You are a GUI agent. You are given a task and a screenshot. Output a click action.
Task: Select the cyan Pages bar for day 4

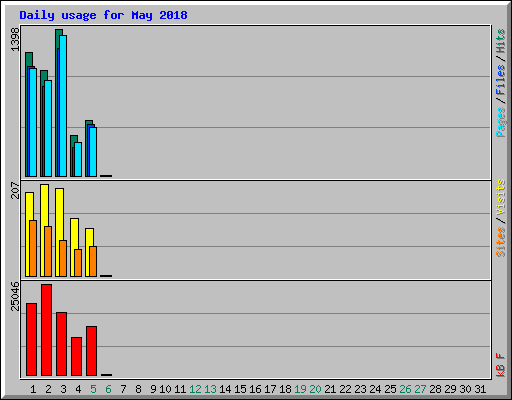[78, 159]
